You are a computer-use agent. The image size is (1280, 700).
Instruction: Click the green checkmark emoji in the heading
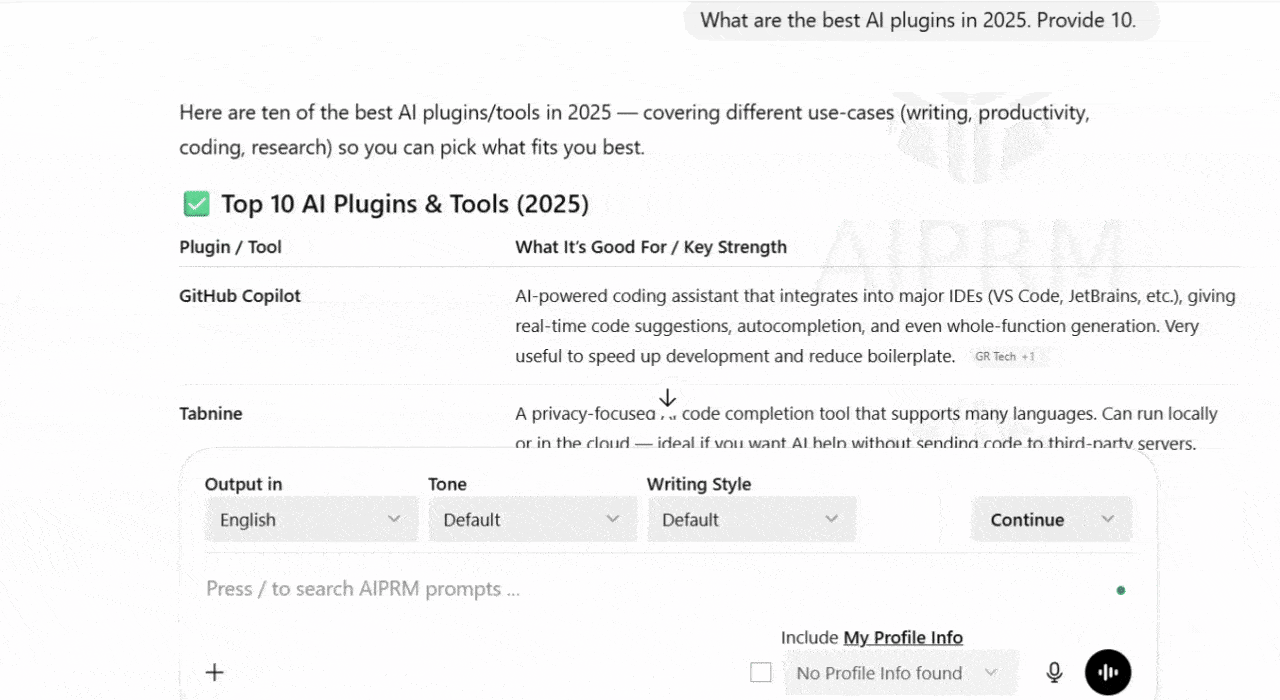point(196,204)
